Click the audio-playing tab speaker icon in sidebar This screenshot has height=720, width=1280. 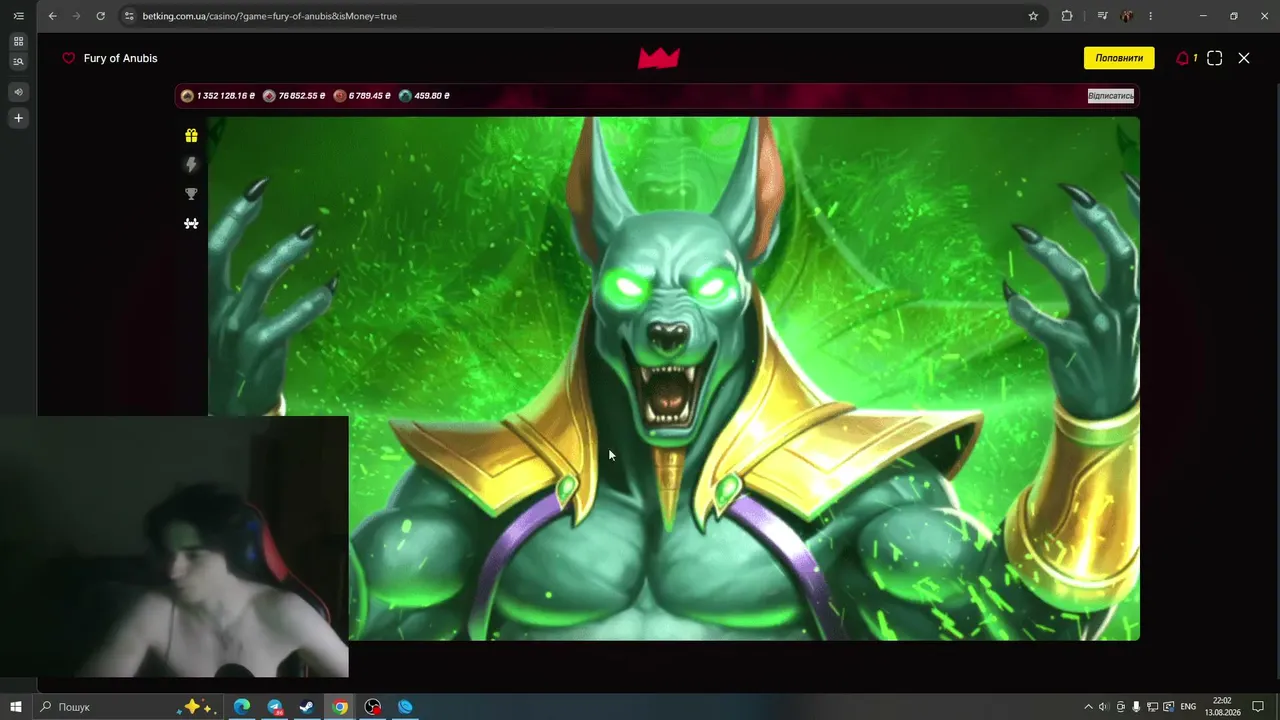point(18,92)
